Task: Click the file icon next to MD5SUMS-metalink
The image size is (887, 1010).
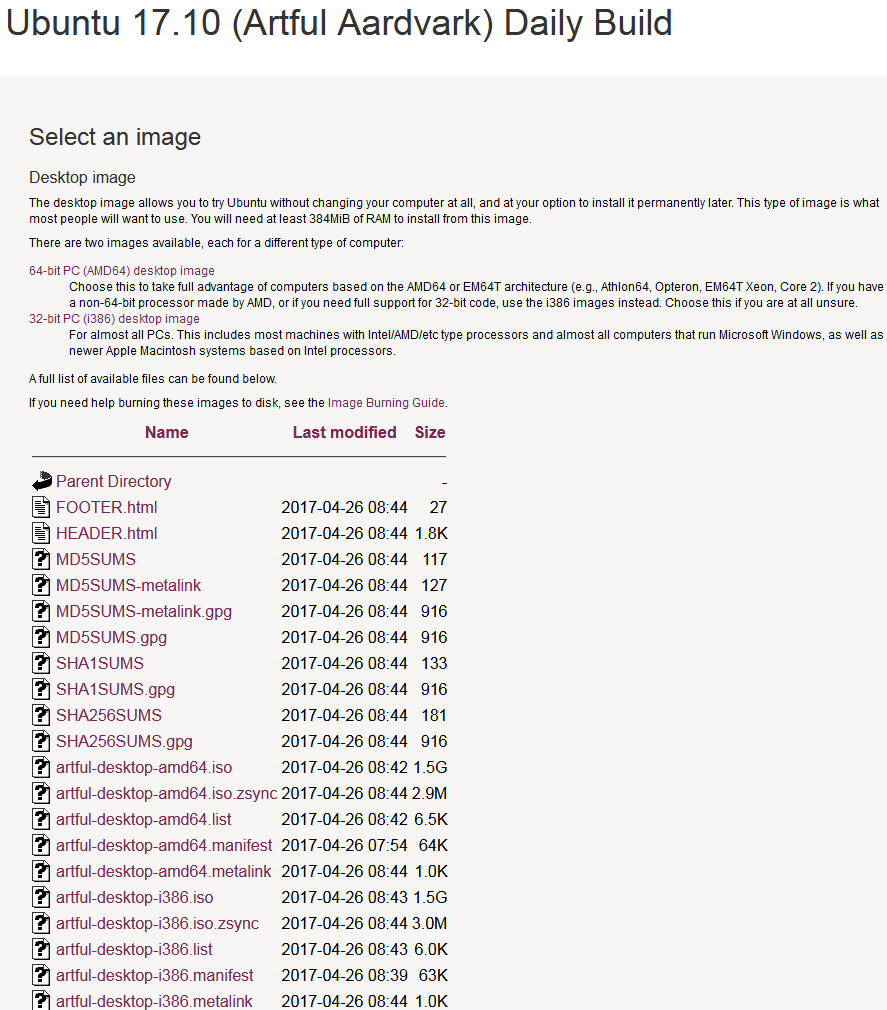Action: click(41, 586)
